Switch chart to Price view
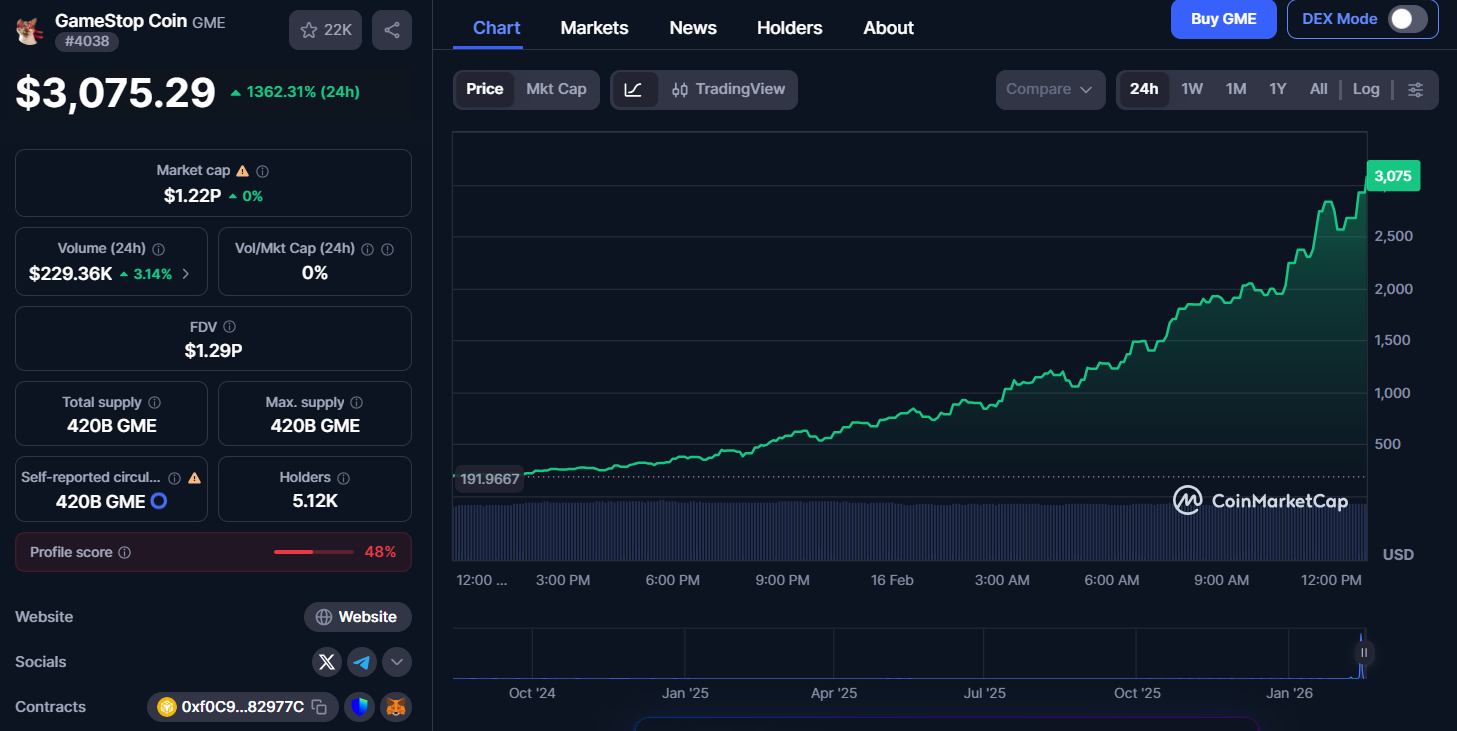 pos(485,89)
